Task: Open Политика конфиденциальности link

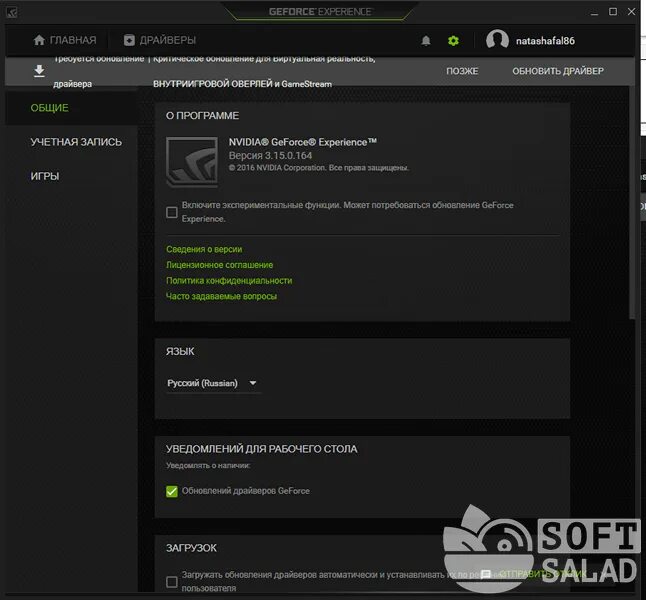Action: coord(229,280)
